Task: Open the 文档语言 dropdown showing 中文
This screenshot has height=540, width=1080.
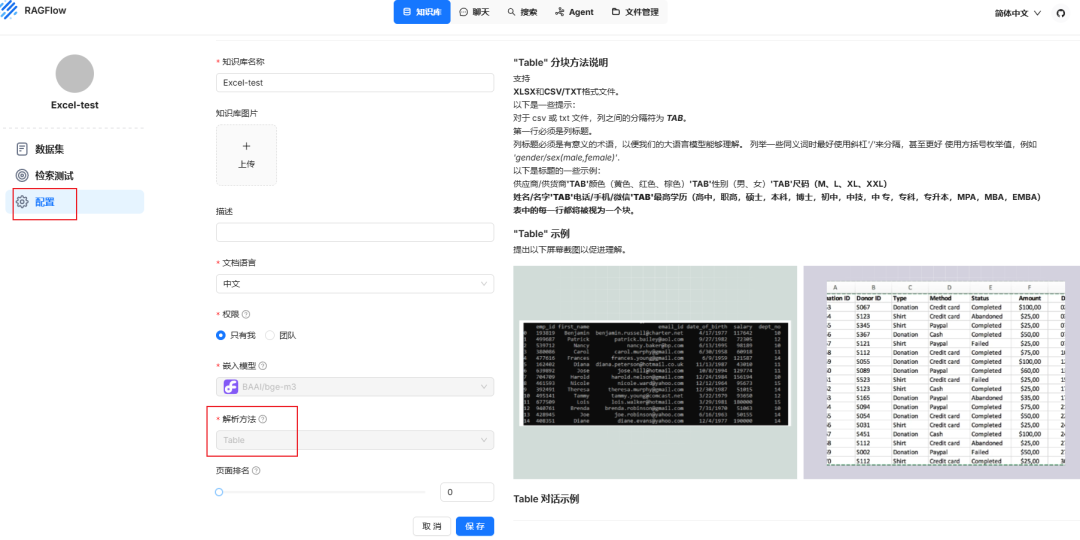Action: [x=355, y=284]
